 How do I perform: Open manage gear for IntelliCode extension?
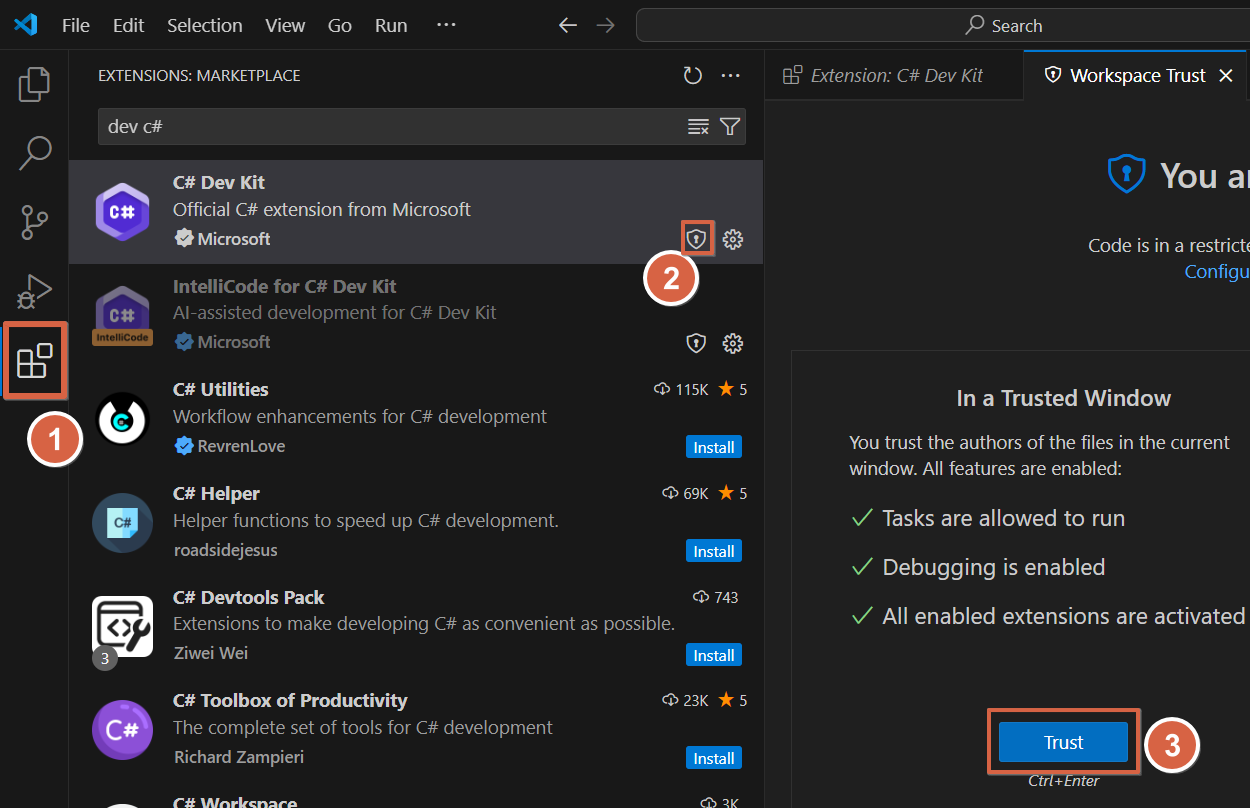pyautogui.click(x=733, y=343)
